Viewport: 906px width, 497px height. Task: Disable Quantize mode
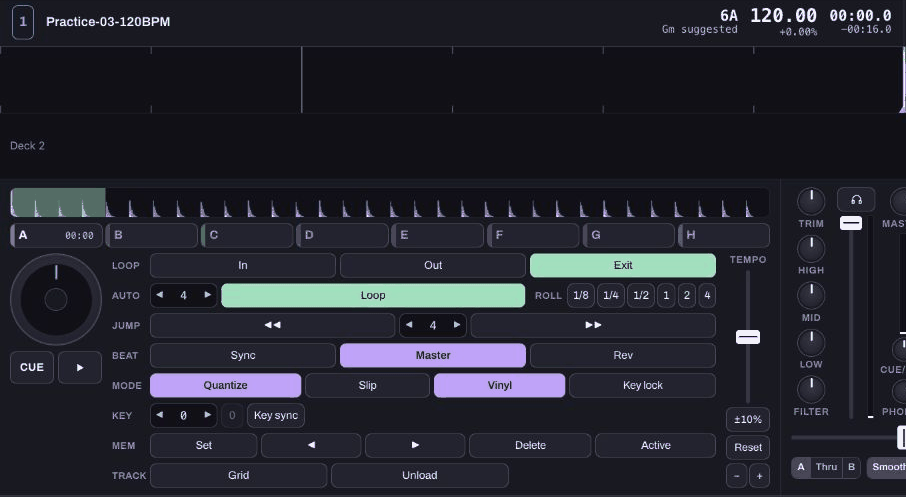click(x=225, y=385)
